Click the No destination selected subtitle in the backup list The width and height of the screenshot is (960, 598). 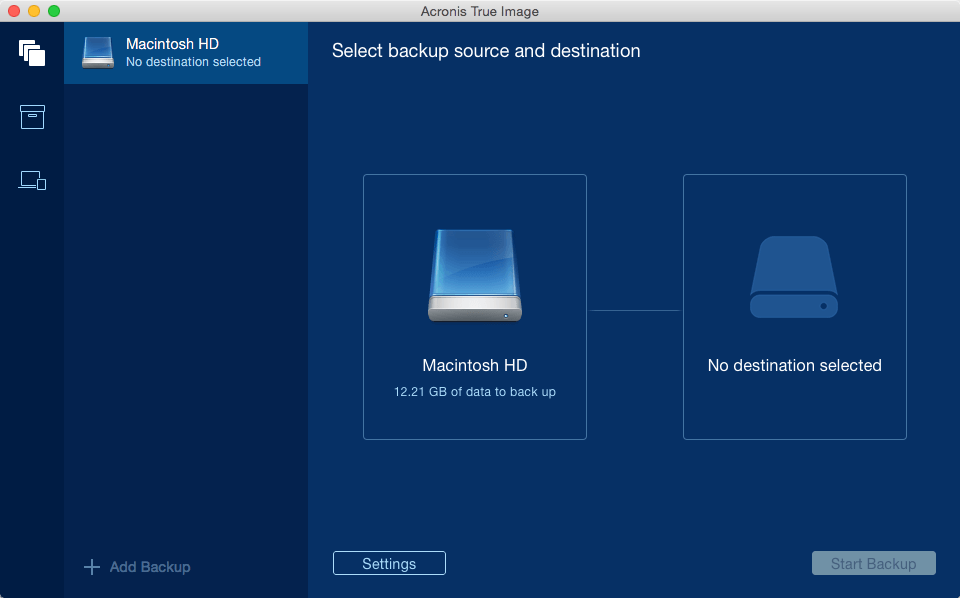click(193, 62)
